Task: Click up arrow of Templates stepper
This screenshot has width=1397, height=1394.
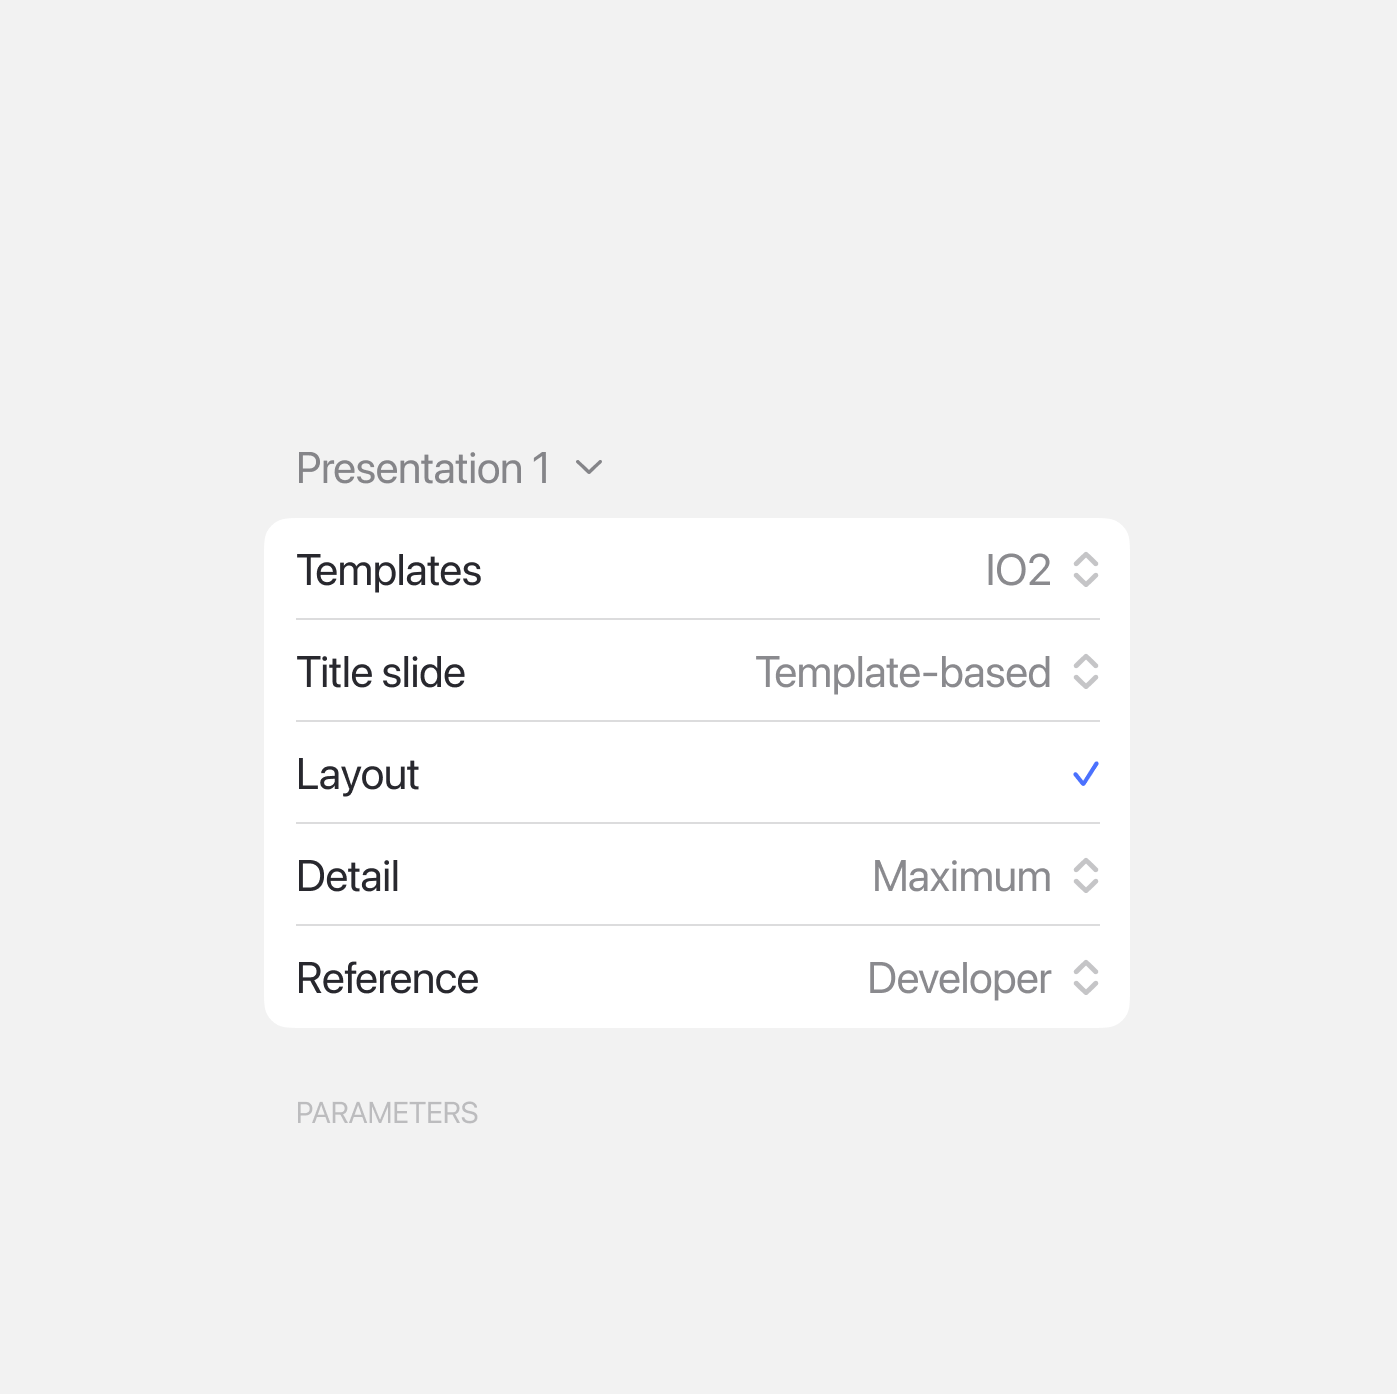Action: click(1086, 560)
